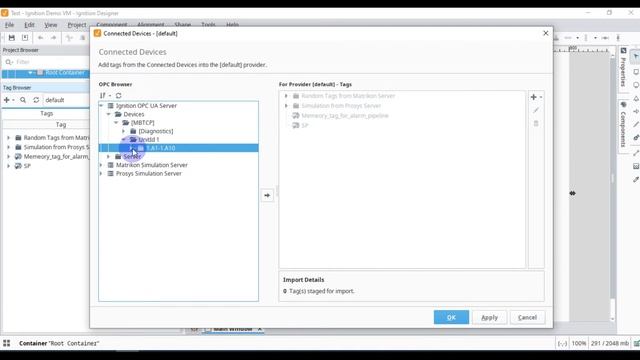Screen dimensions: 640x360
Task: Click OK in Connected Devices dialog
Action: click(x=451, y=317)
